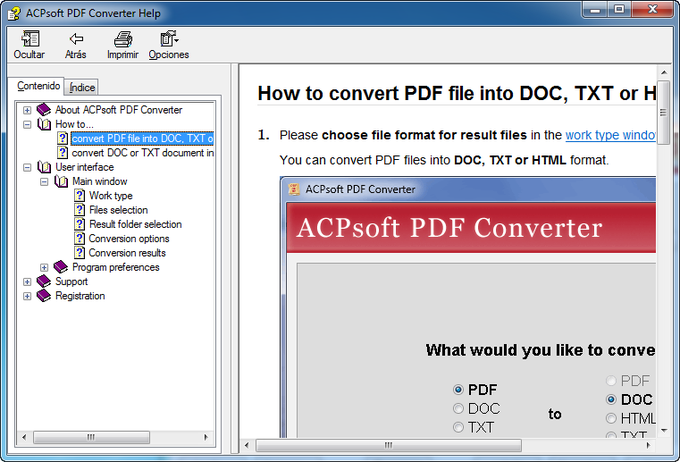This screenshot has height=462, width=680.
Task: Click the content pane horizontal scrollbar thumb
Action: [389, 445]
